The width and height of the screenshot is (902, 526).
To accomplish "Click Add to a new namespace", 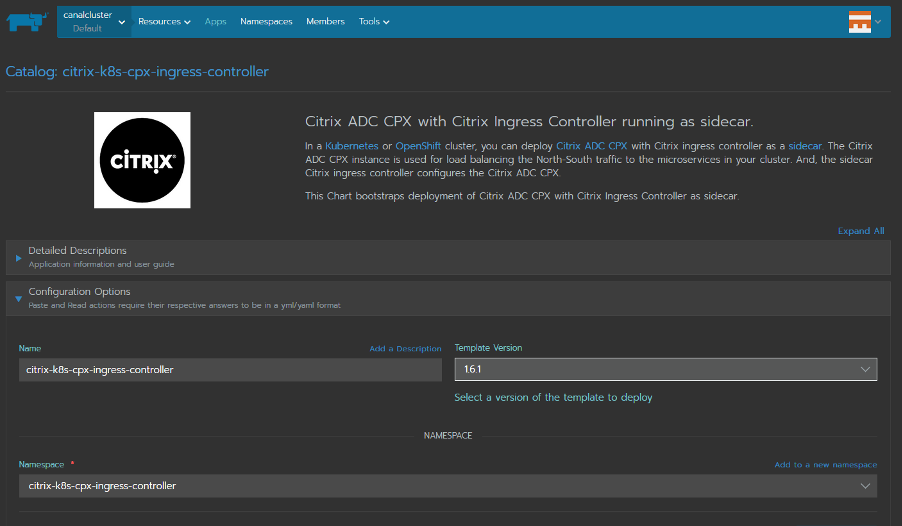I will (825, 465).
